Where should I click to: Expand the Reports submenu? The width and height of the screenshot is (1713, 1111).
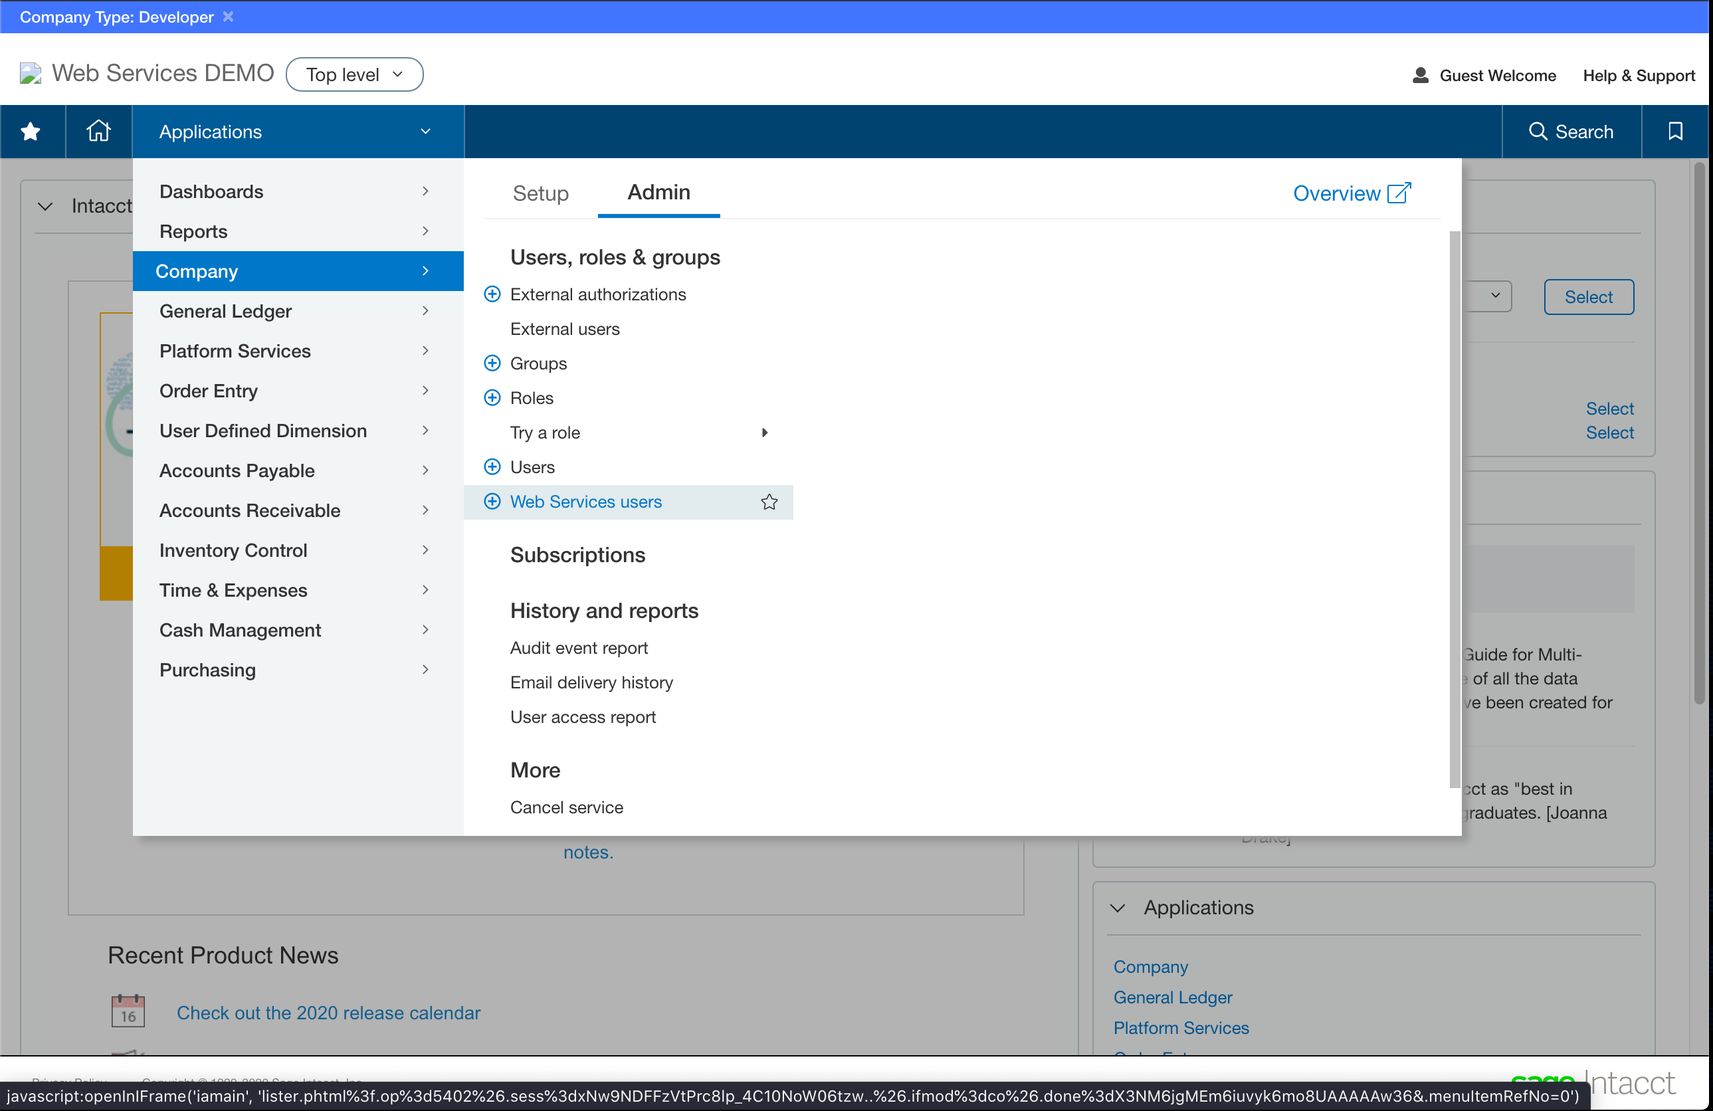coord(298,231)
